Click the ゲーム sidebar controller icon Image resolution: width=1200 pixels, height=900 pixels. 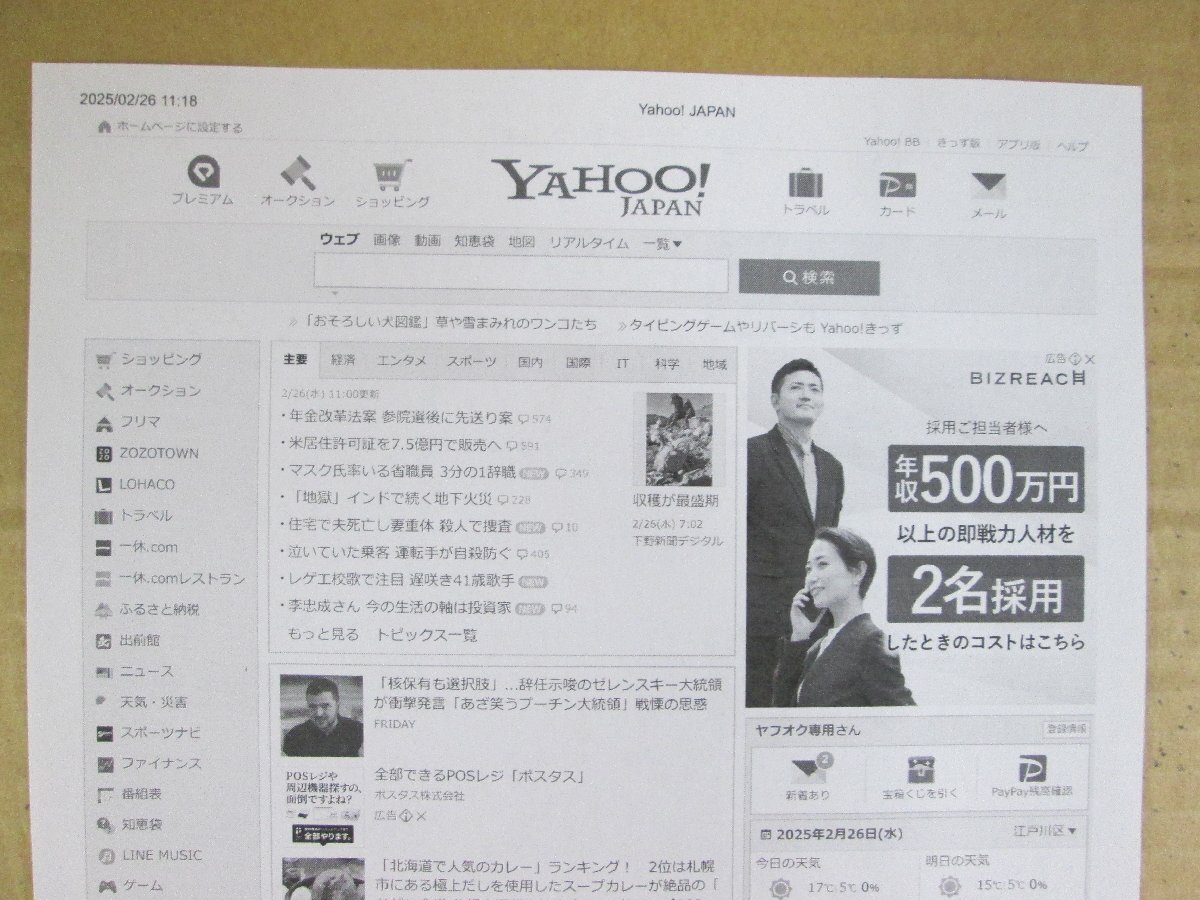[106, 886]
